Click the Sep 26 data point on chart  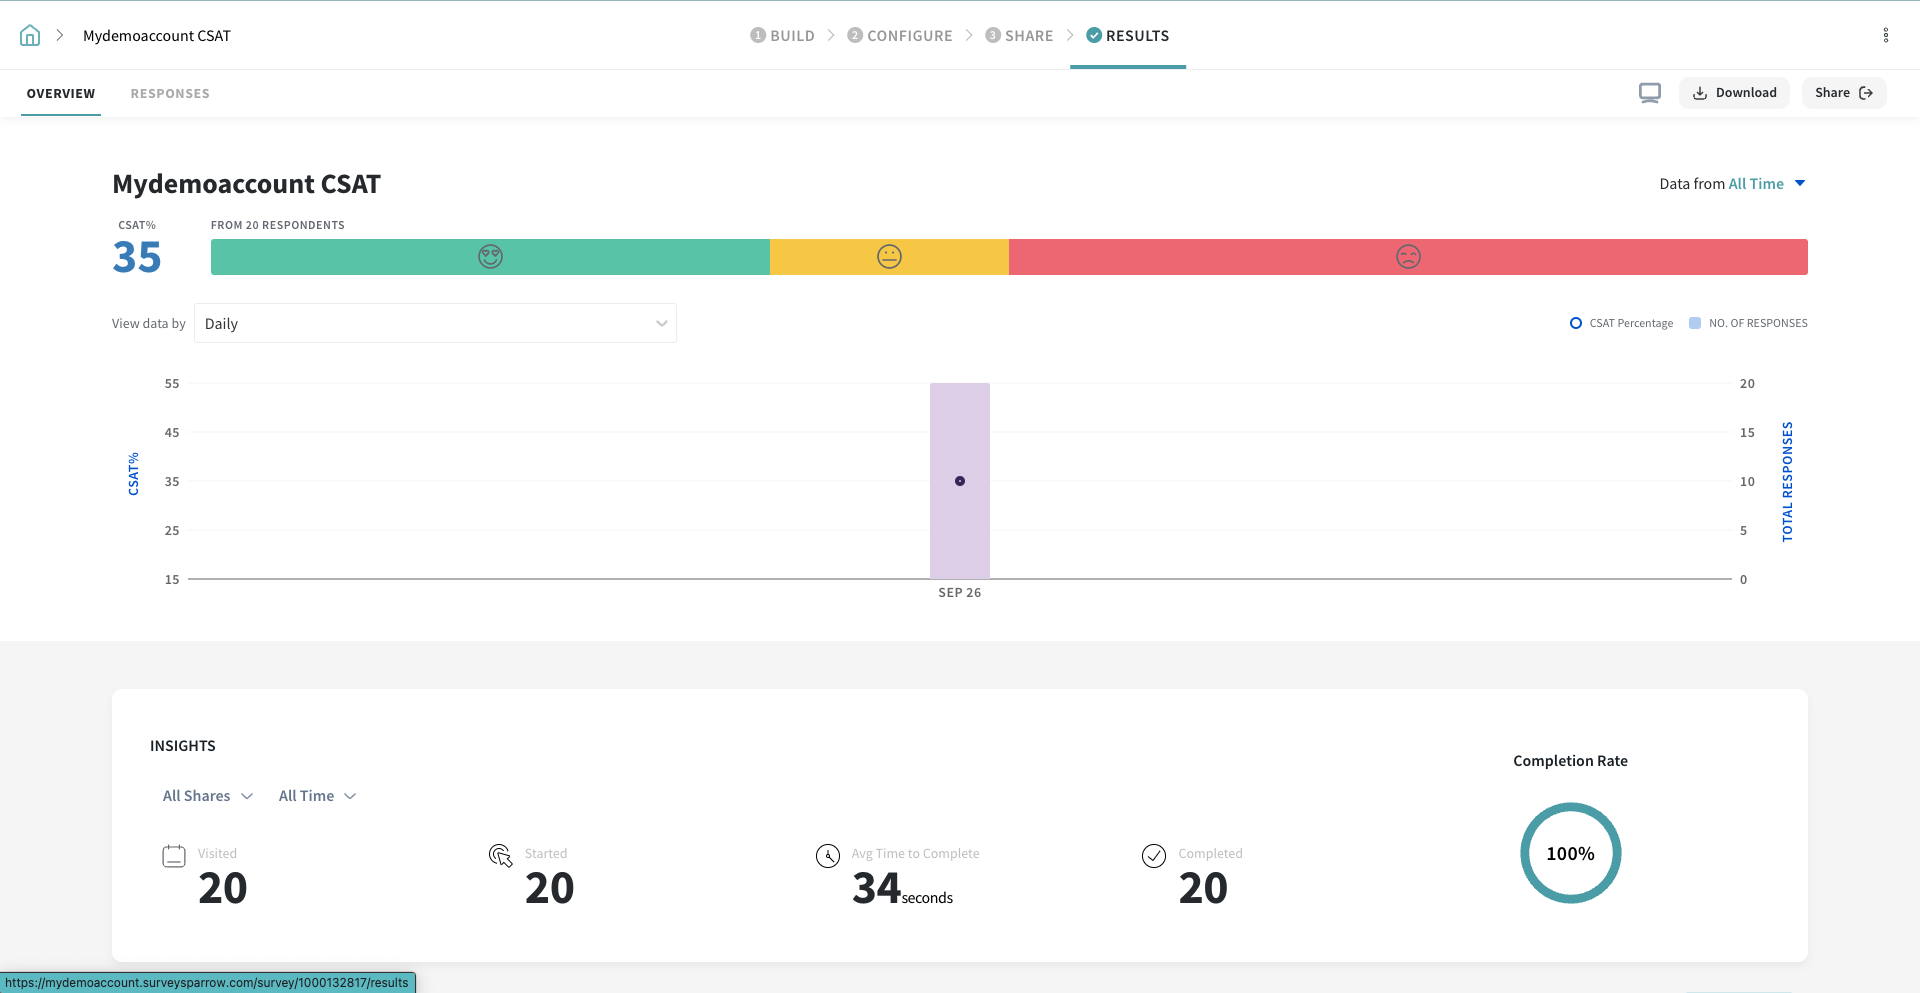point(960,481)
